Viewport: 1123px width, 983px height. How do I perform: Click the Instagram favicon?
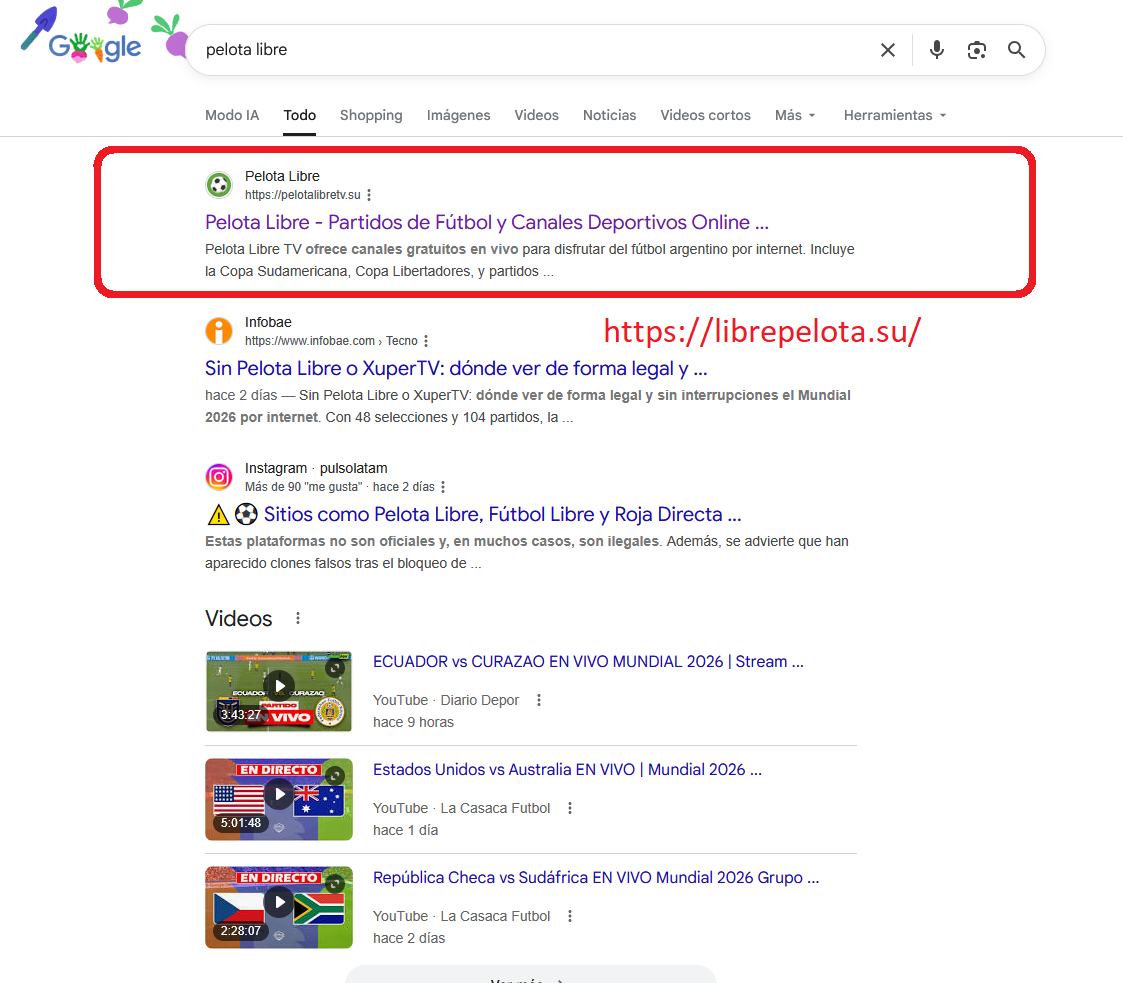pos(219,477)
